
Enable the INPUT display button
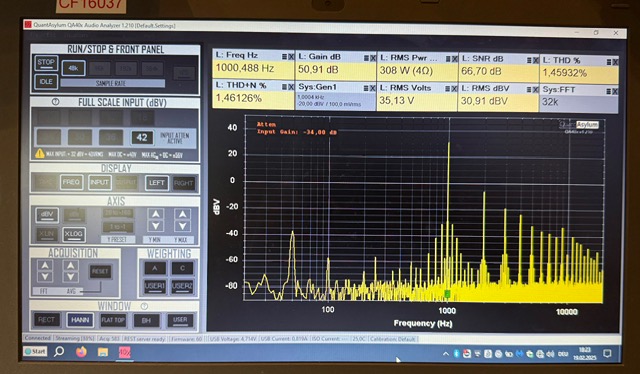click(99, 183)
